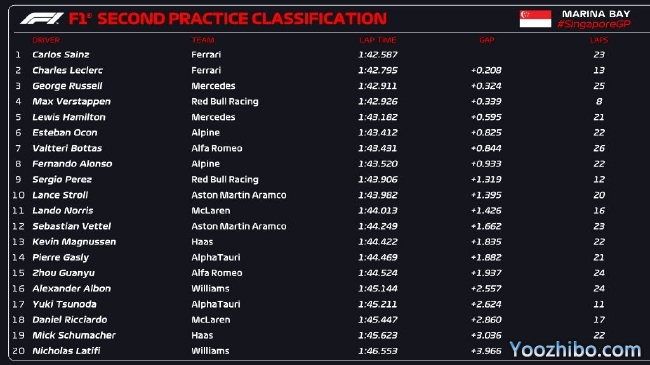Click the Singapore flag icon

(535, 19)
